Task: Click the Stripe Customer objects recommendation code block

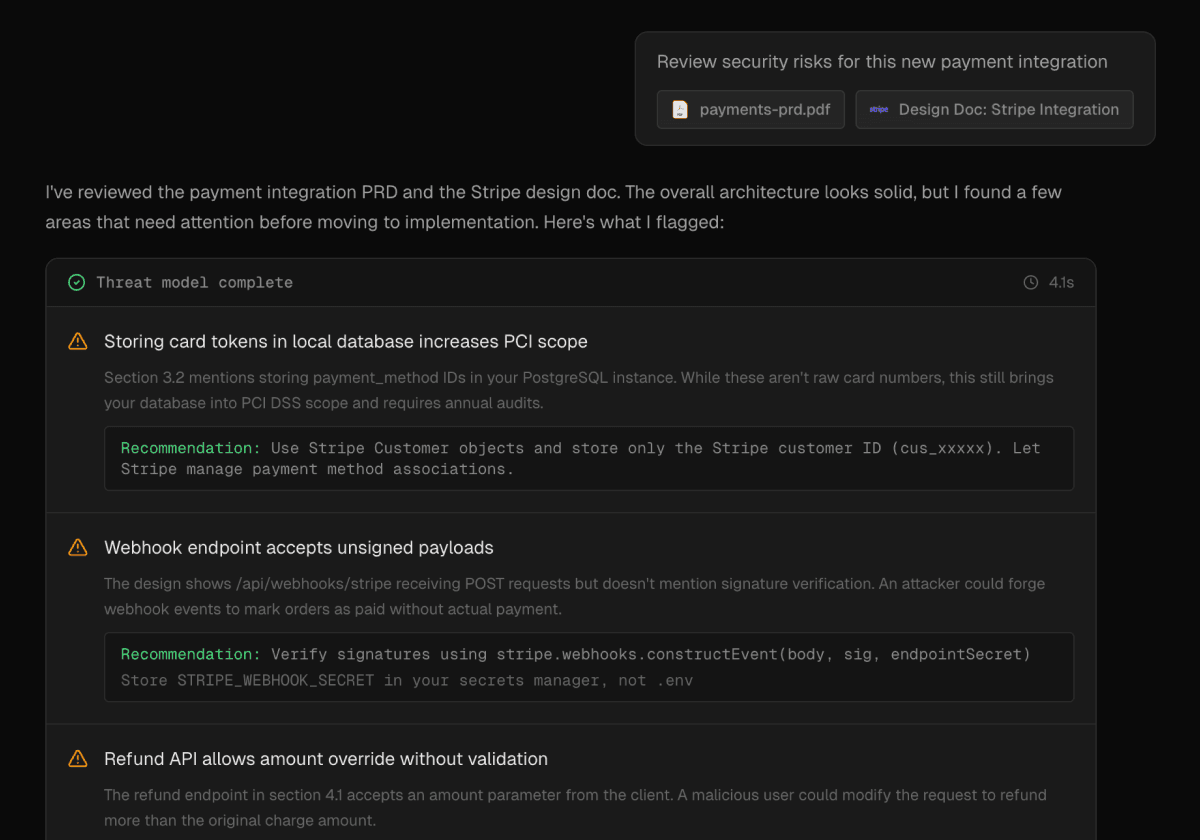Action: coord(589,458)
